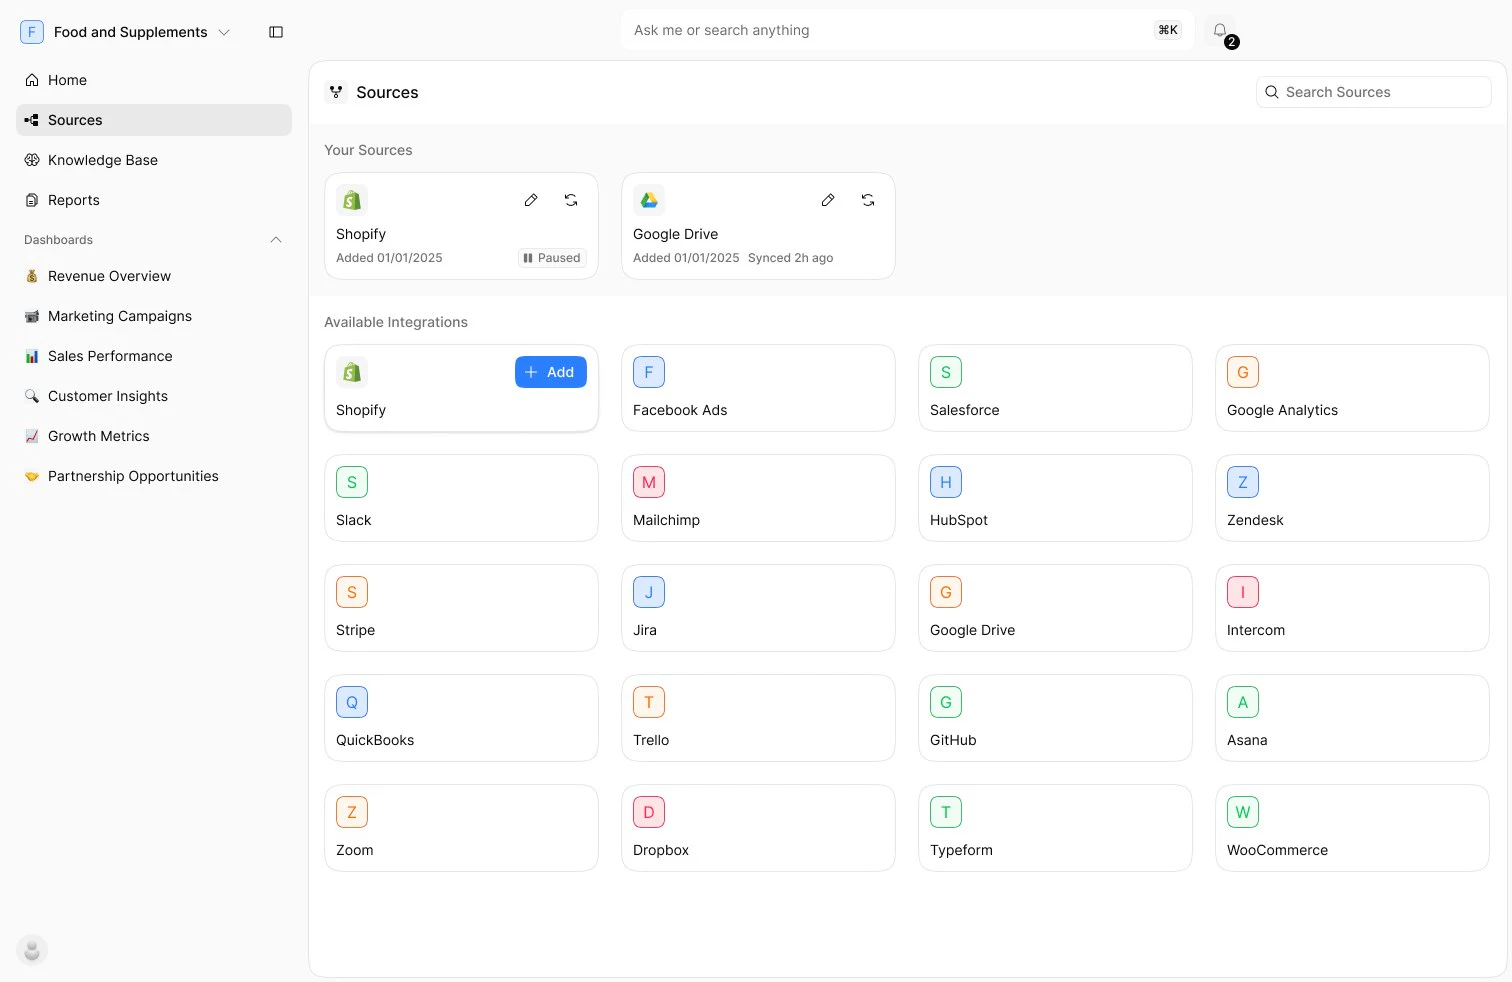Select the Intercom integration card
Viewport: 1512px width, 982px height.
[1352, 608]
